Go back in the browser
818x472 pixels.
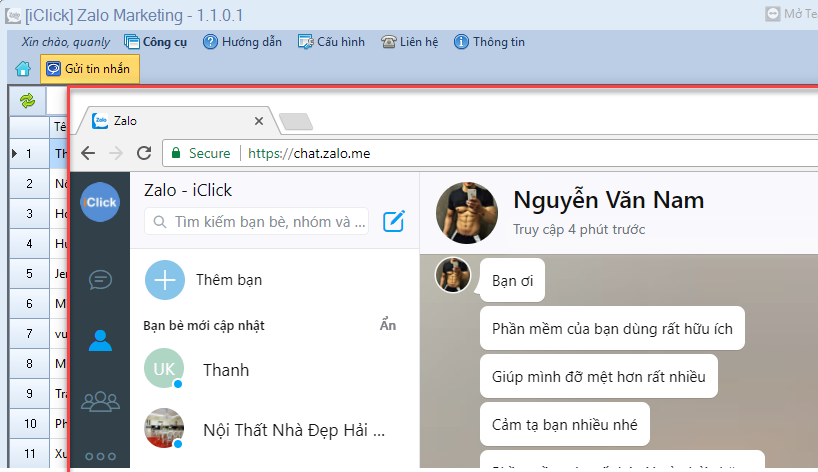pos(88,153)
